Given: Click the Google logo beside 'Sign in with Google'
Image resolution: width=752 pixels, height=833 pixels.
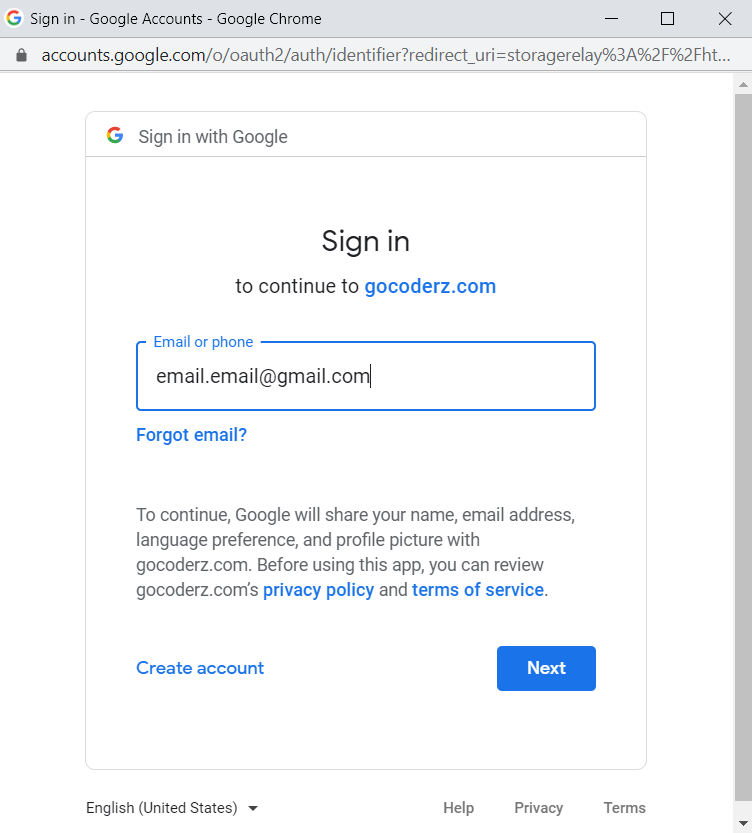Looking at the screenshot, I should (115, 136).
